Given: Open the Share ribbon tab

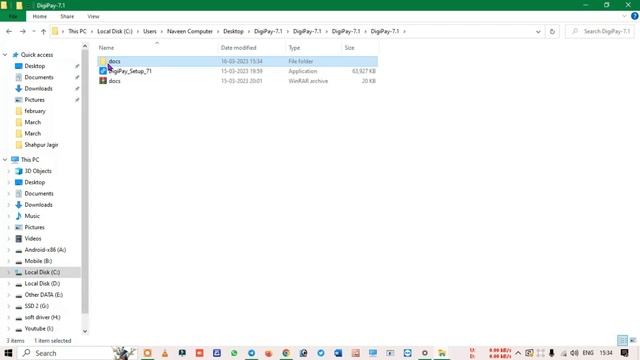Looking at the screenshot, I should click(x=67, y=16).
